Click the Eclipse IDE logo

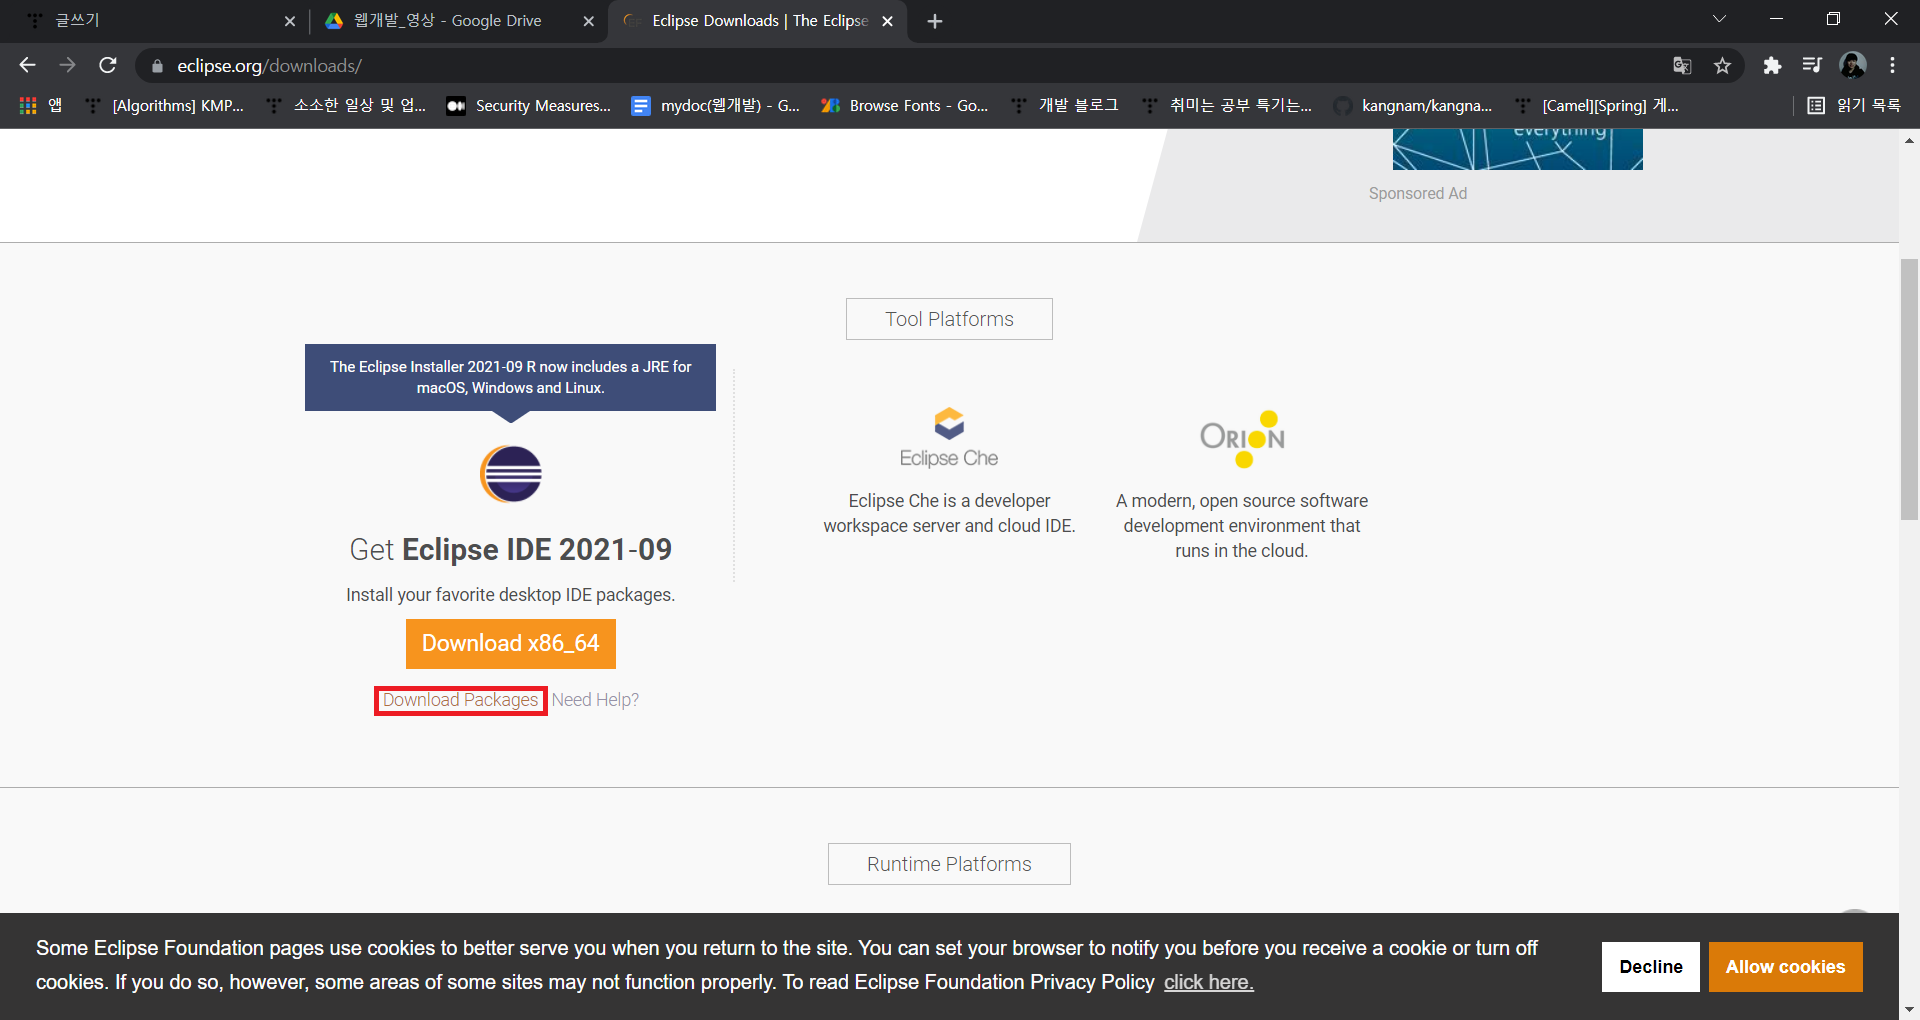tap(511, 474)
